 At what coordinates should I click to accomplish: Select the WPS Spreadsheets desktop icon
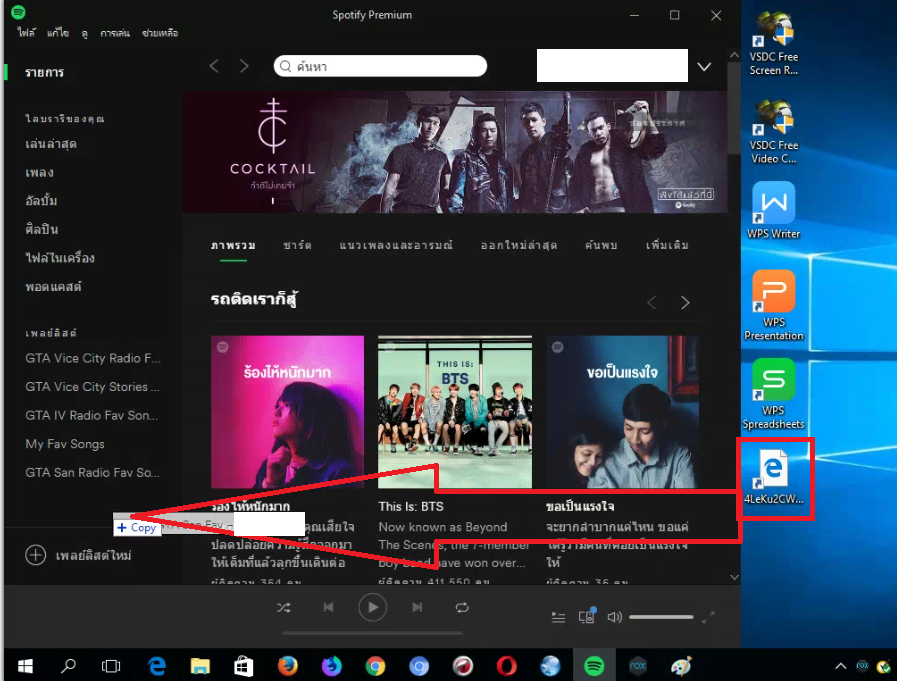click(x=773, y=394)
